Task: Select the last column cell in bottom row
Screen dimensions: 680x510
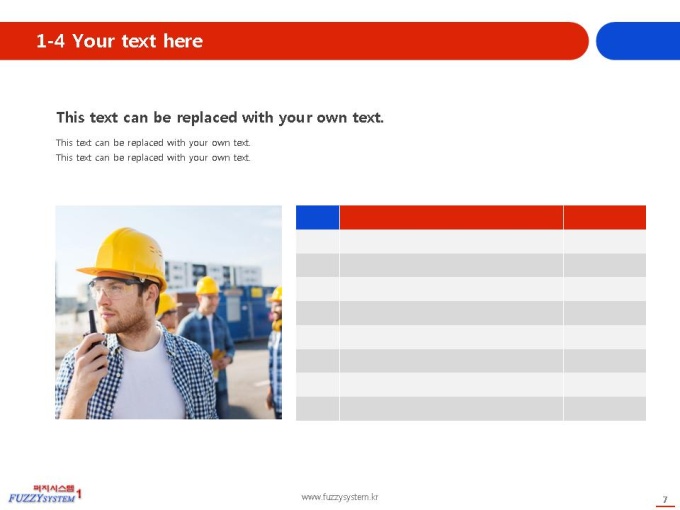Action: point(605,409)
